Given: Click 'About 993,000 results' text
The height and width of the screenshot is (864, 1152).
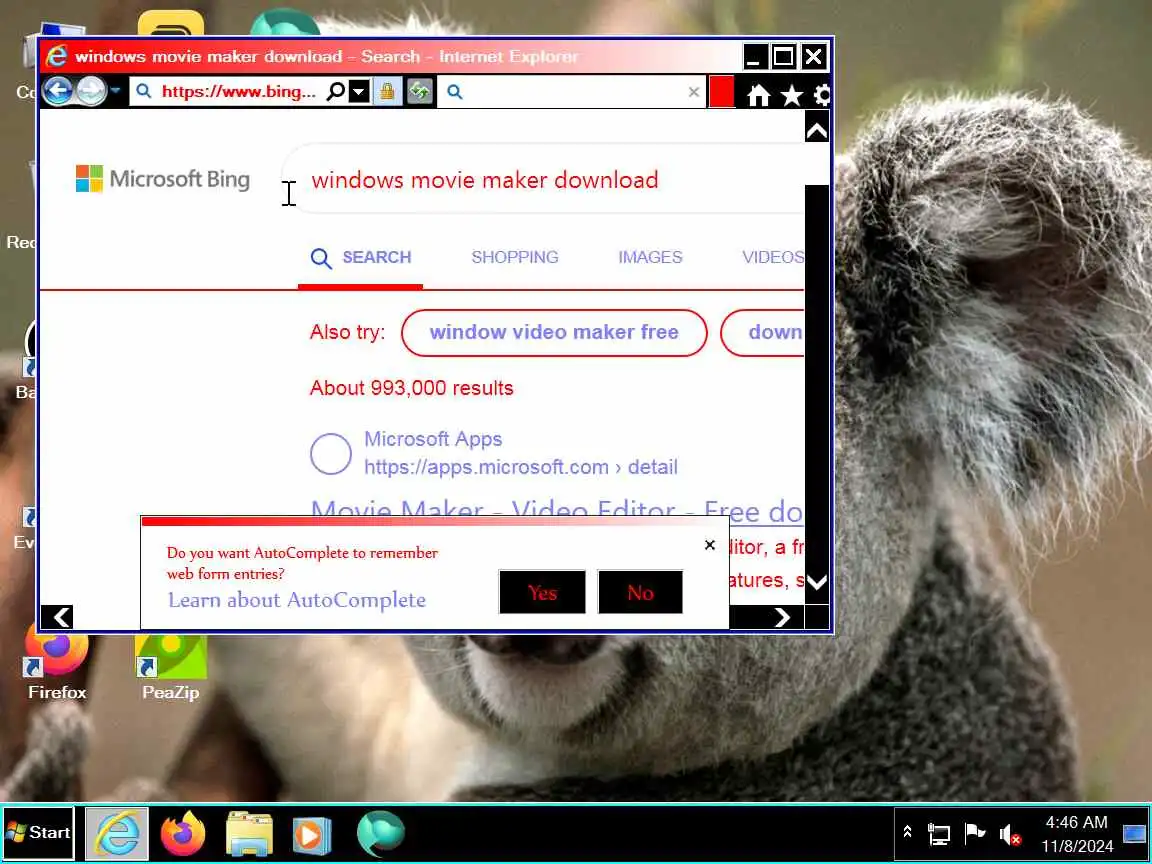Looking at the screenshot, I should click(x=411, y=388).
